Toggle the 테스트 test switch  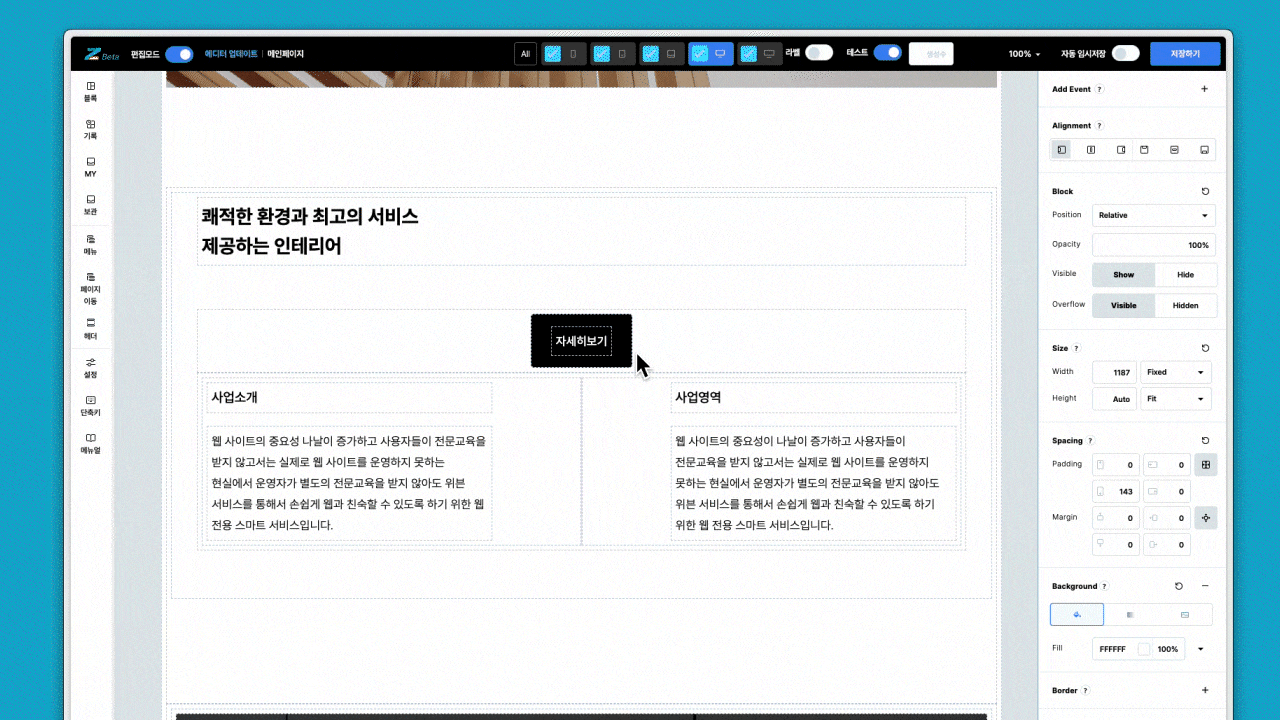pos(887,53)
